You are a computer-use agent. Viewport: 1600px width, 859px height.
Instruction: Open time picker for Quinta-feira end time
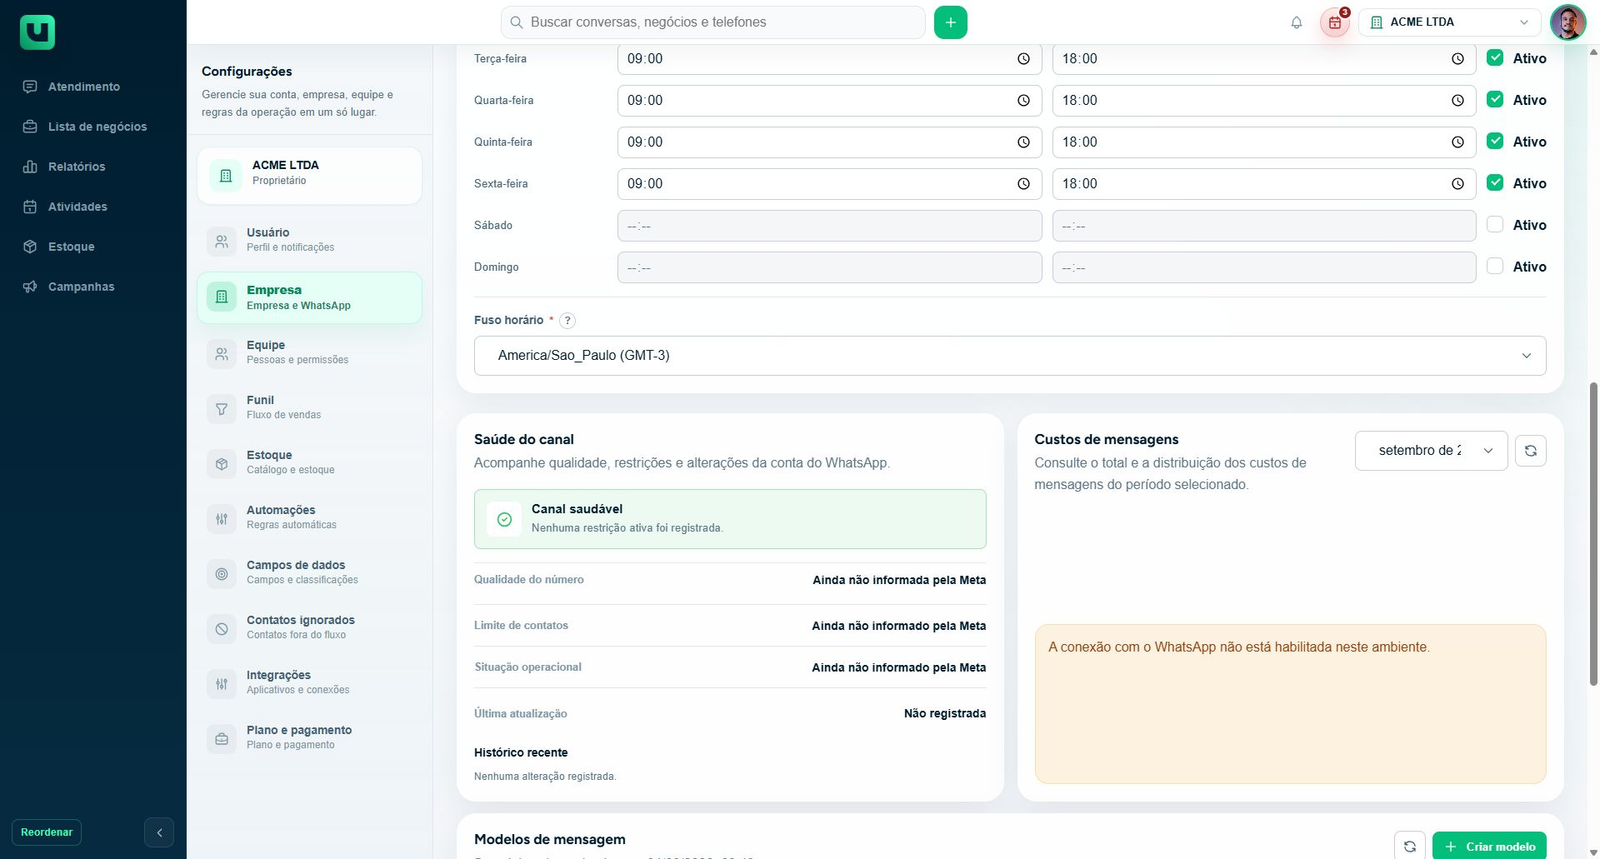tap(1457, 143)
